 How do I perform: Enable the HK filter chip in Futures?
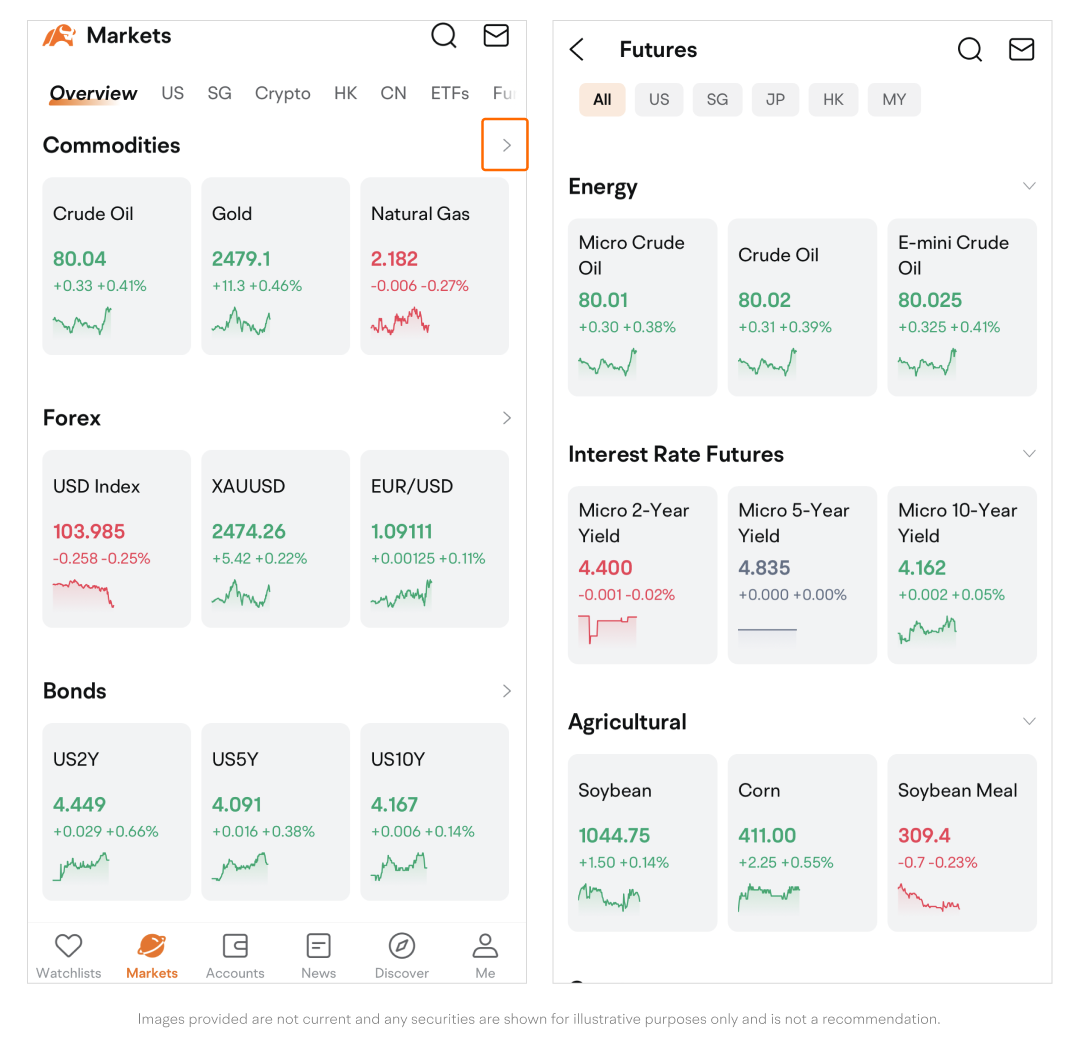coord(833,100)
